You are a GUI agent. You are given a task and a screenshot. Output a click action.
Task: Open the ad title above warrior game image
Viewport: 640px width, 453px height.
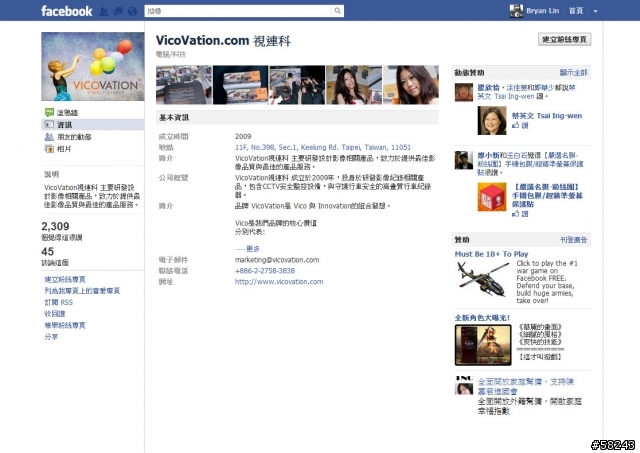pyautogui.click(x=482, y=318)
